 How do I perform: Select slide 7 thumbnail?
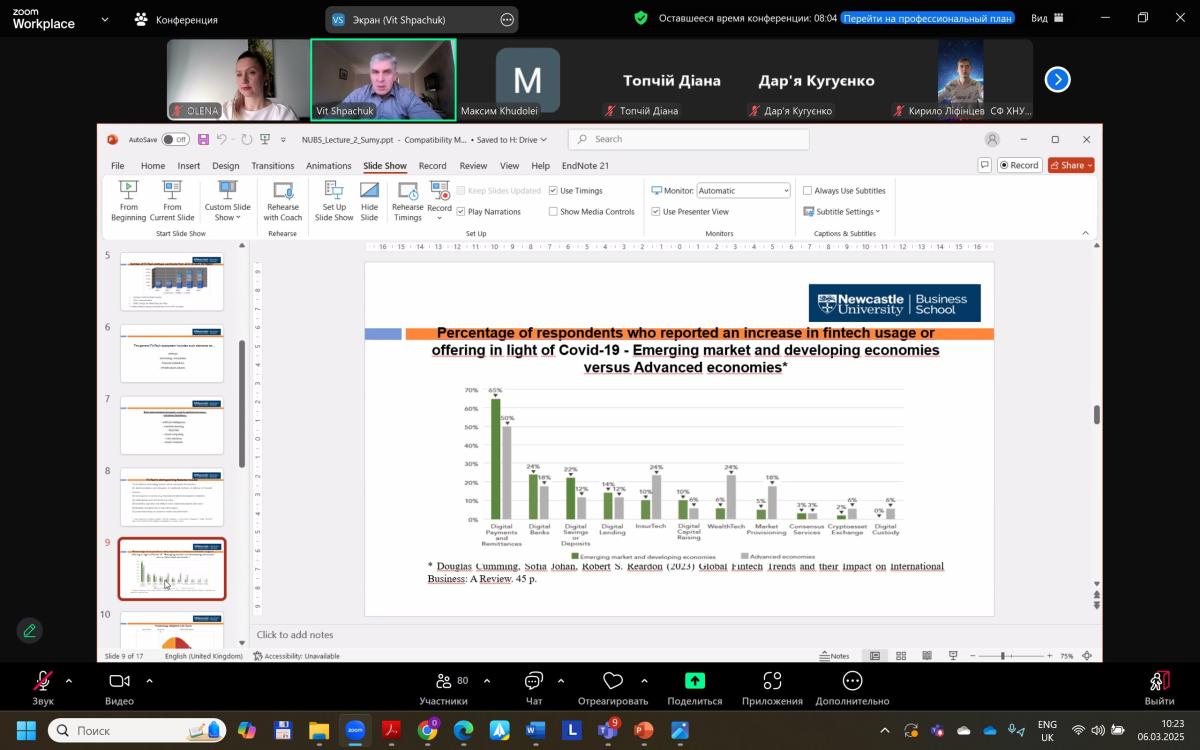[172, 425]
